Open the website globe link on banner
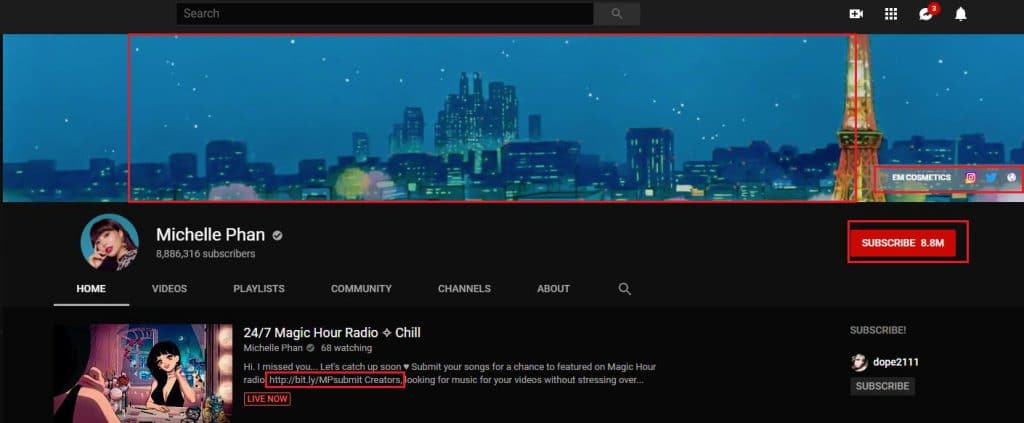1024x423 pixels. (x=1012, y=177)
